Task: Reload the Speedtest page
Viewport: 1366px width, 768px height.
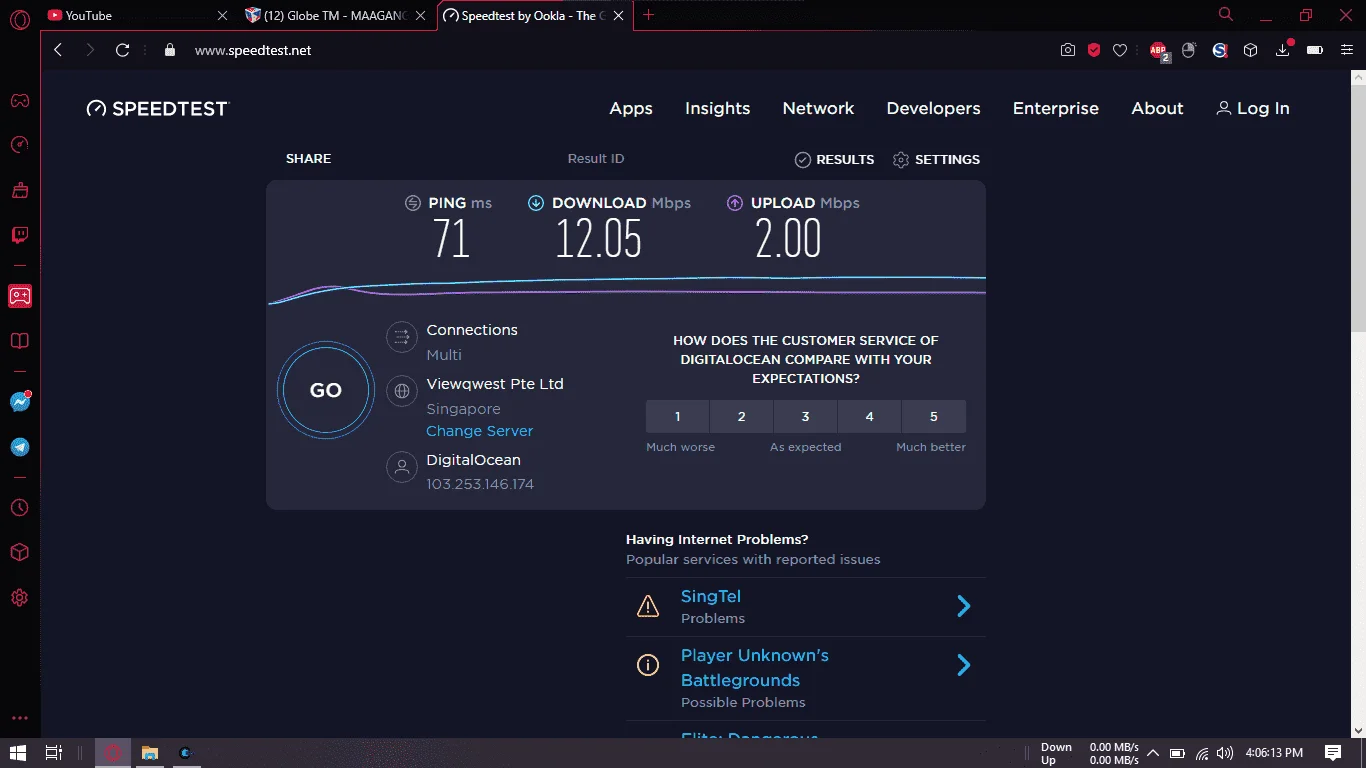Action: 122,50
